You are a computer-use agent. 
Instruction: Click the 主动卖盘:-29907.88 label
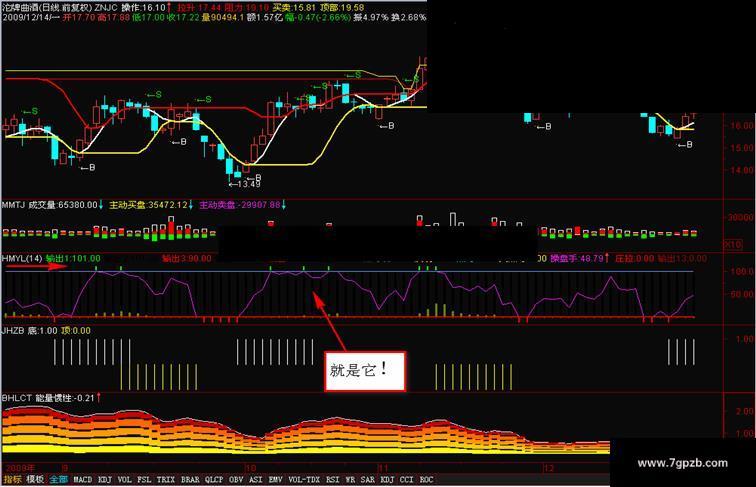click(x=240, y=205)
